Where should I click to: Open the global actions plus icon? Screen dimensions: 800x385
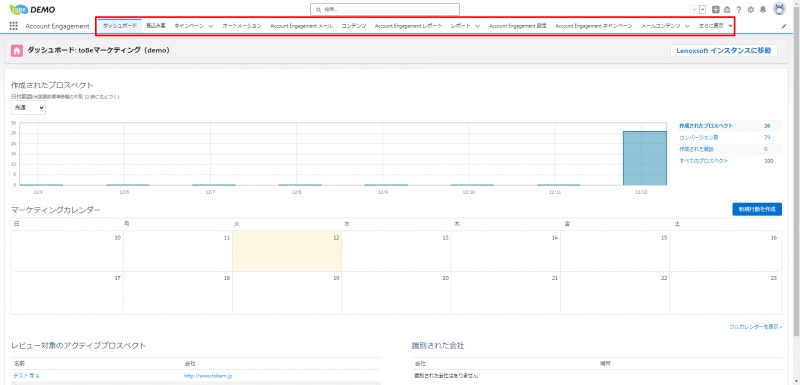coord(716,9)
